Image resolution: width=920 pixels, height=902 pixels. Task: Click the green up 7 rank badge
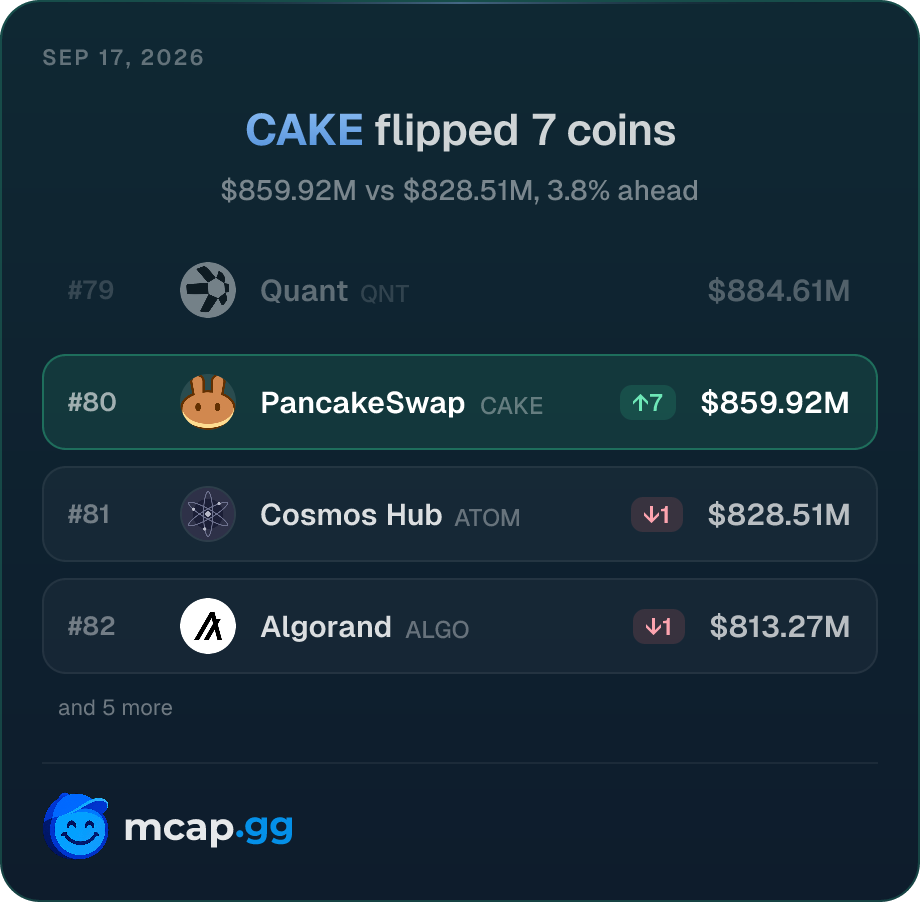648,403
